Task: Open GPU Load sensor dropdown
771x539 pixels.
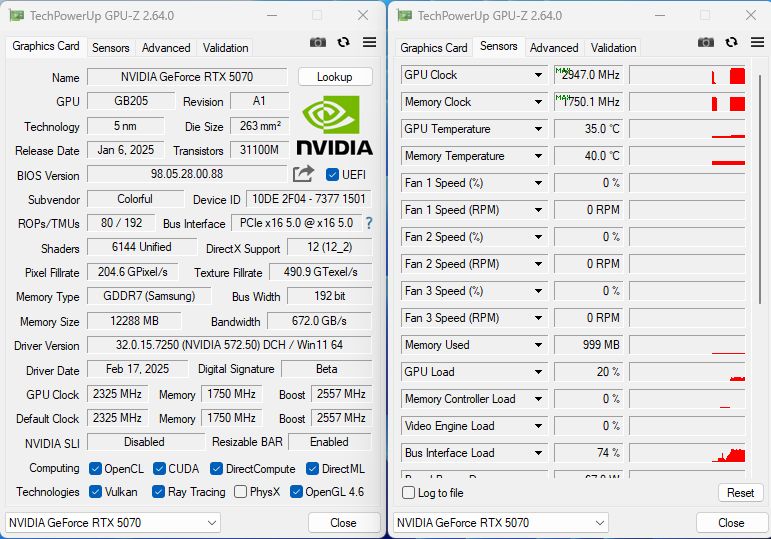Action: click(538, 372)
